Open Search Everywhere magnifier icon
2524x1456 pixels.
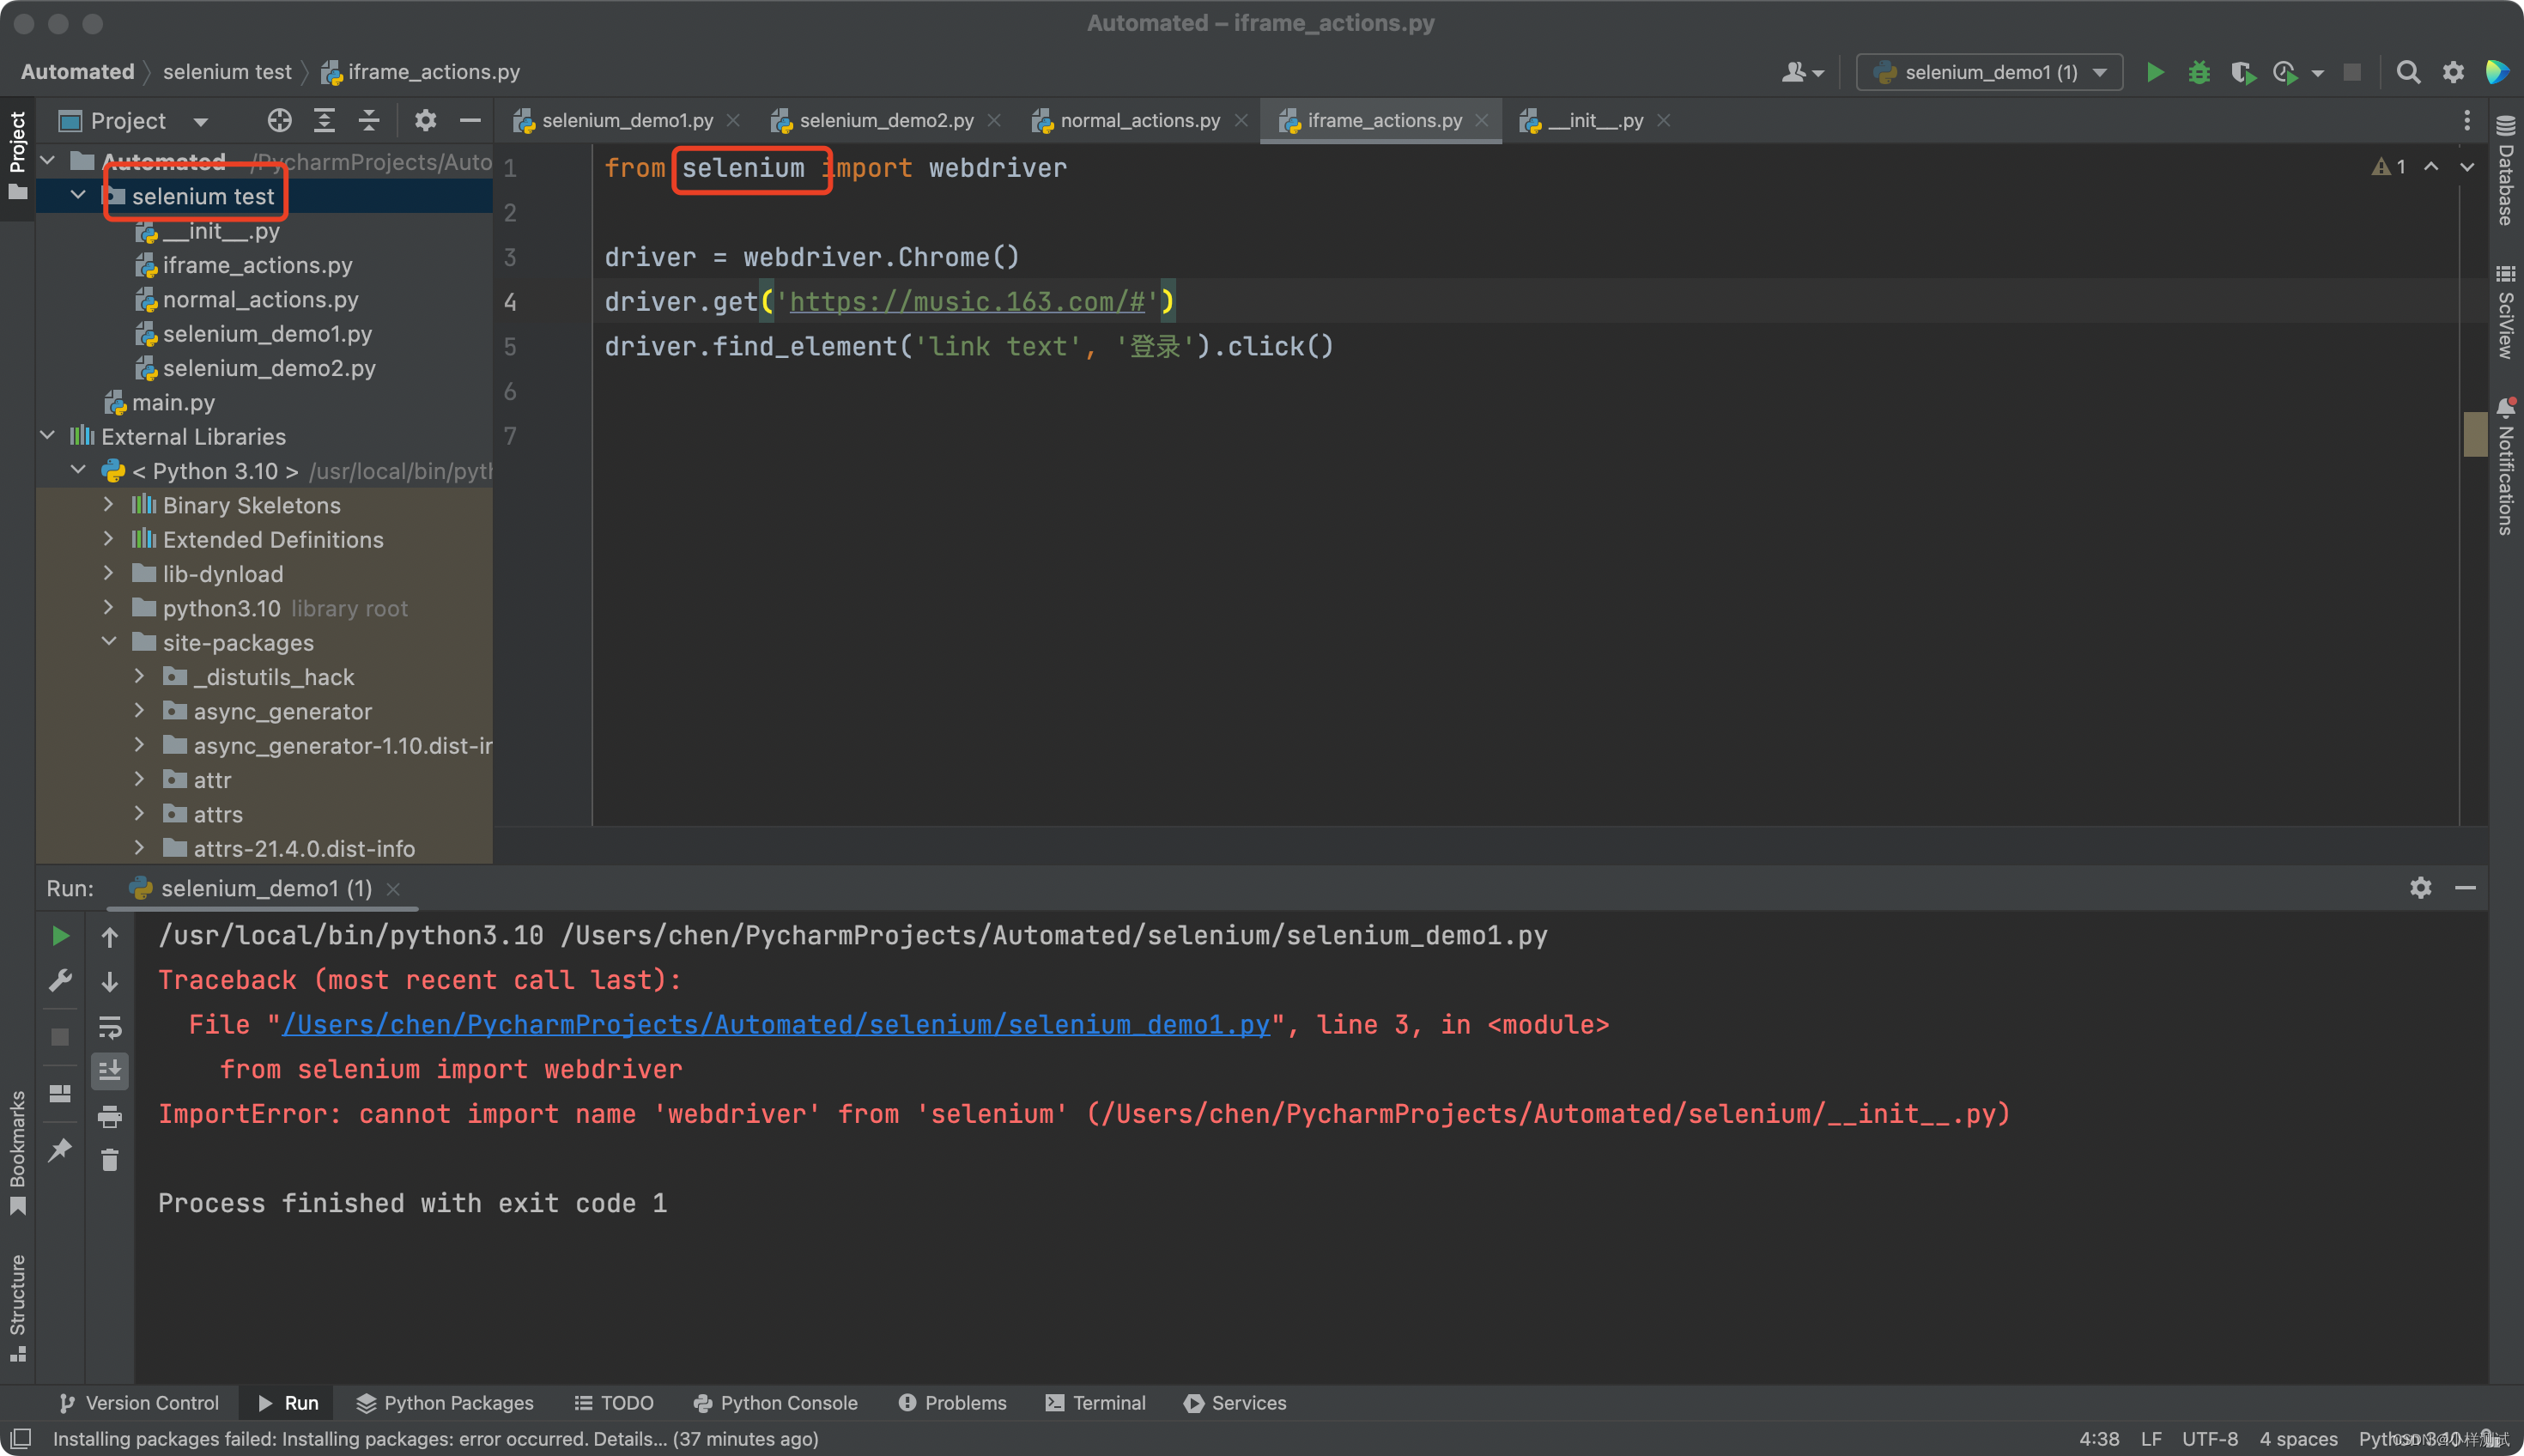[2408, 72]
